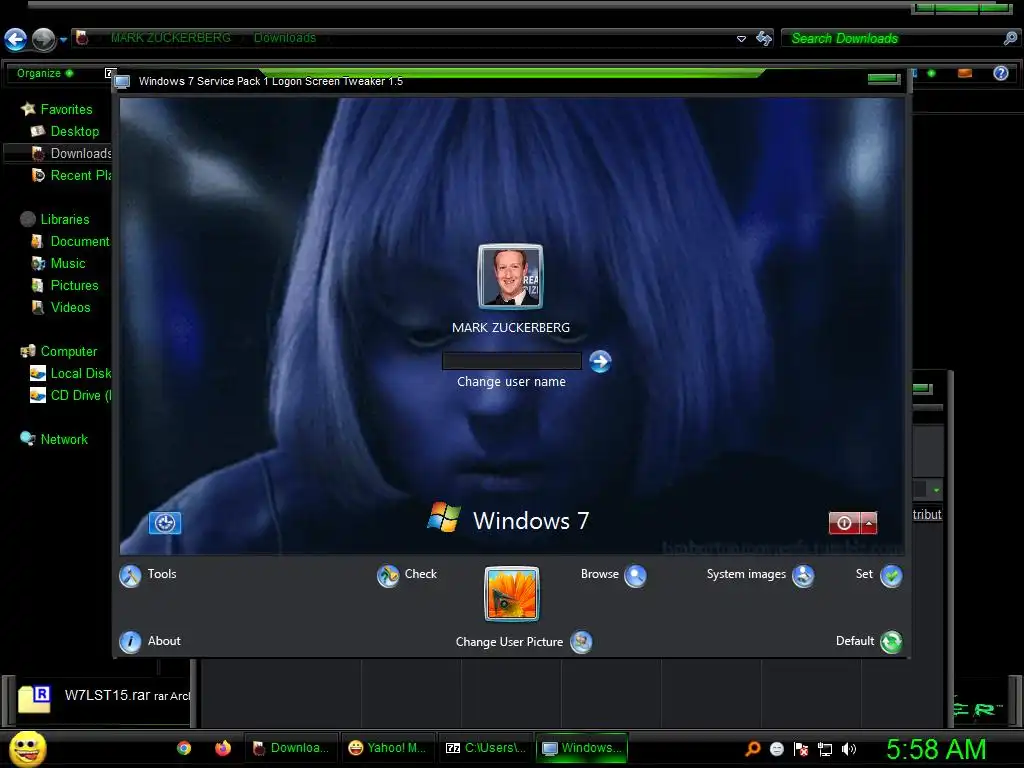Click the Set checkmark icon
Screen dimensions: 1024x768
tap(891, 575)
